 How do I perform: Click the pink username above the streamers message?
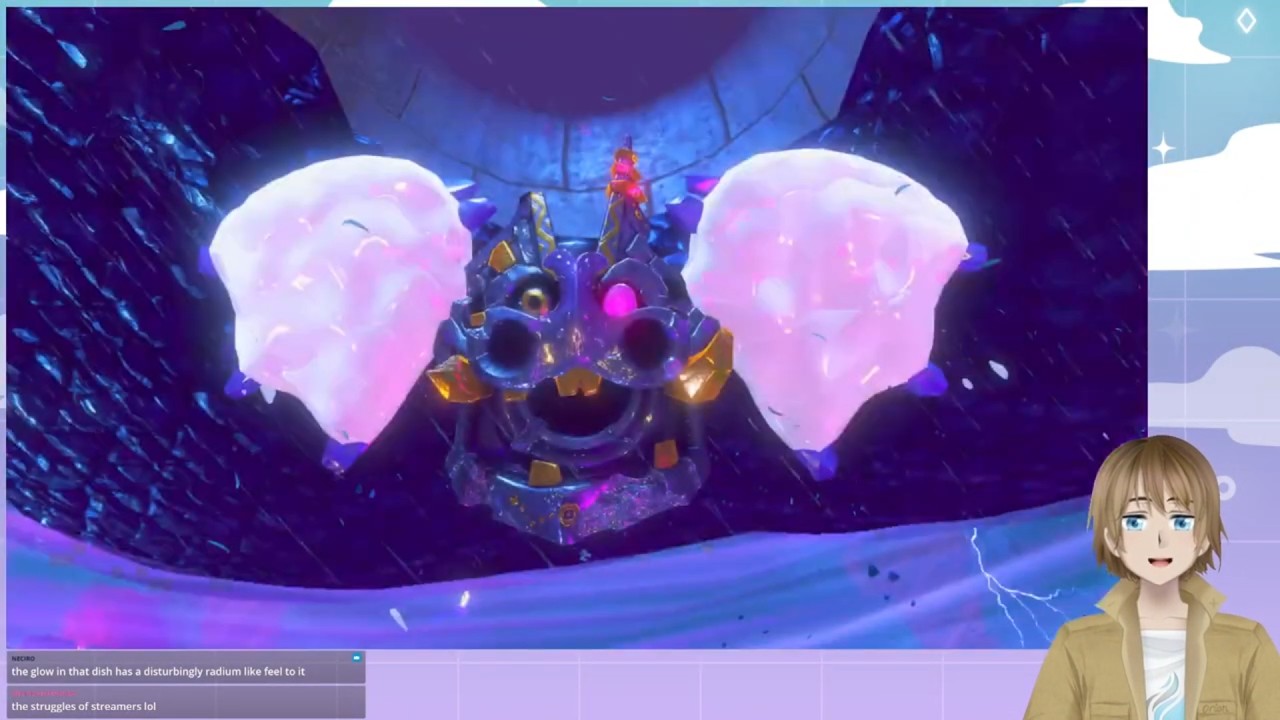44,693
